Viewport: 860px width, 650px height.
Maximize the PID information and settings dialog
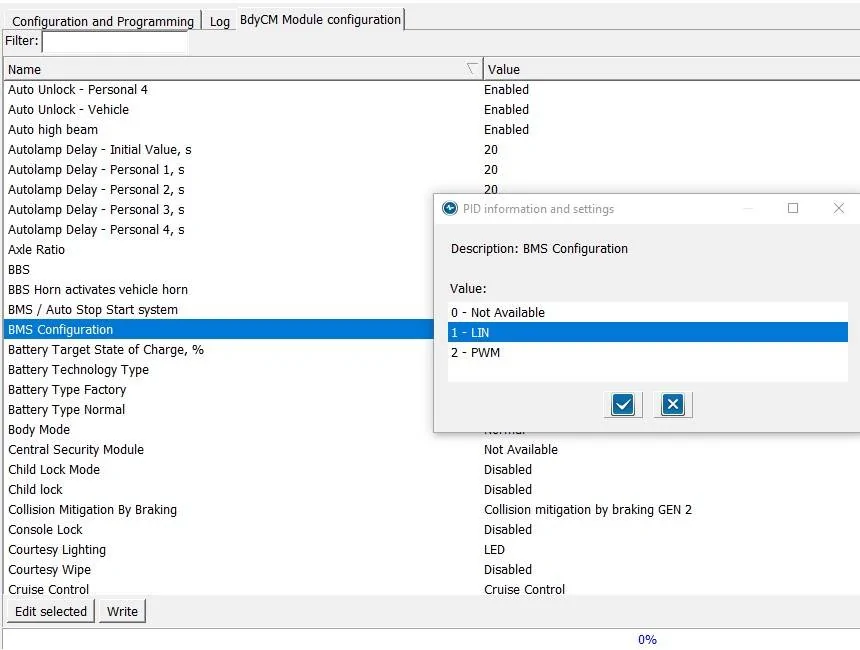point(793,208)
